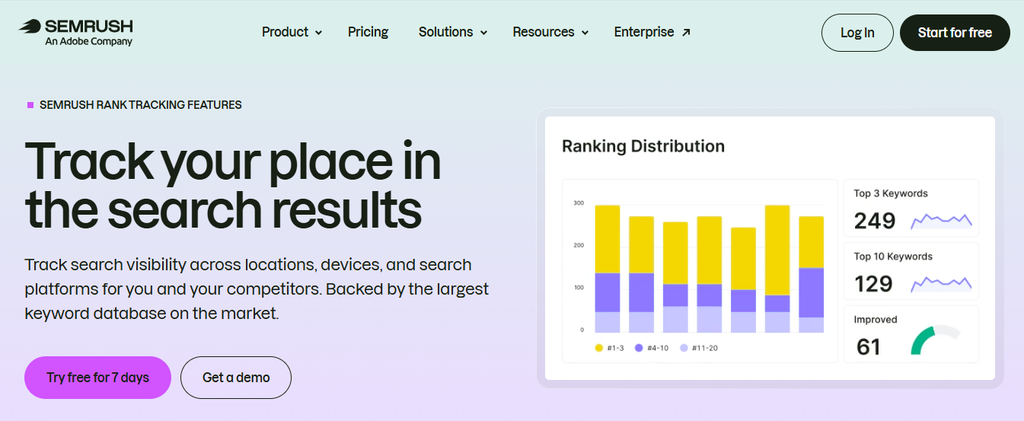Viewport: 1024px width, 421px height.
Task: Click the Semrush Rank Tracking Features label
Action: coord(140,104)
